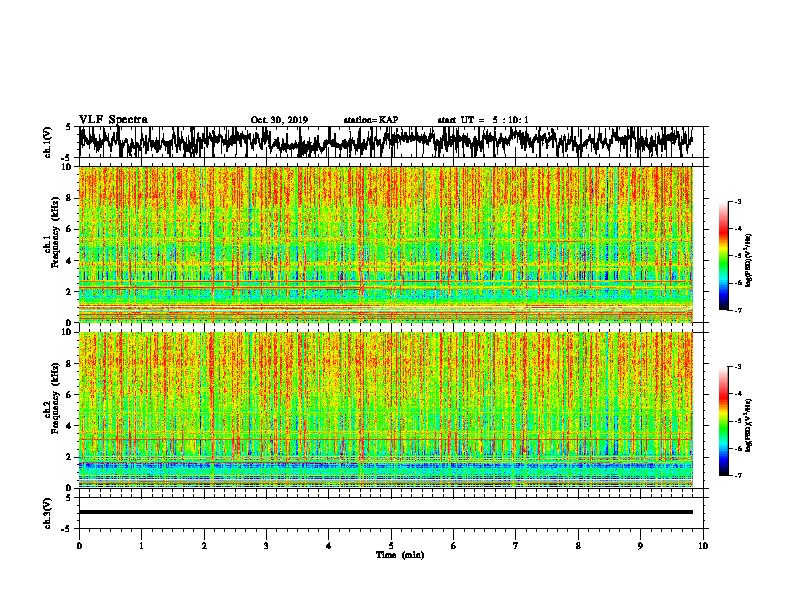Click the '6' kHz tick of ch.2 spectrogram
792x612 pixels.
pos(70,394)
